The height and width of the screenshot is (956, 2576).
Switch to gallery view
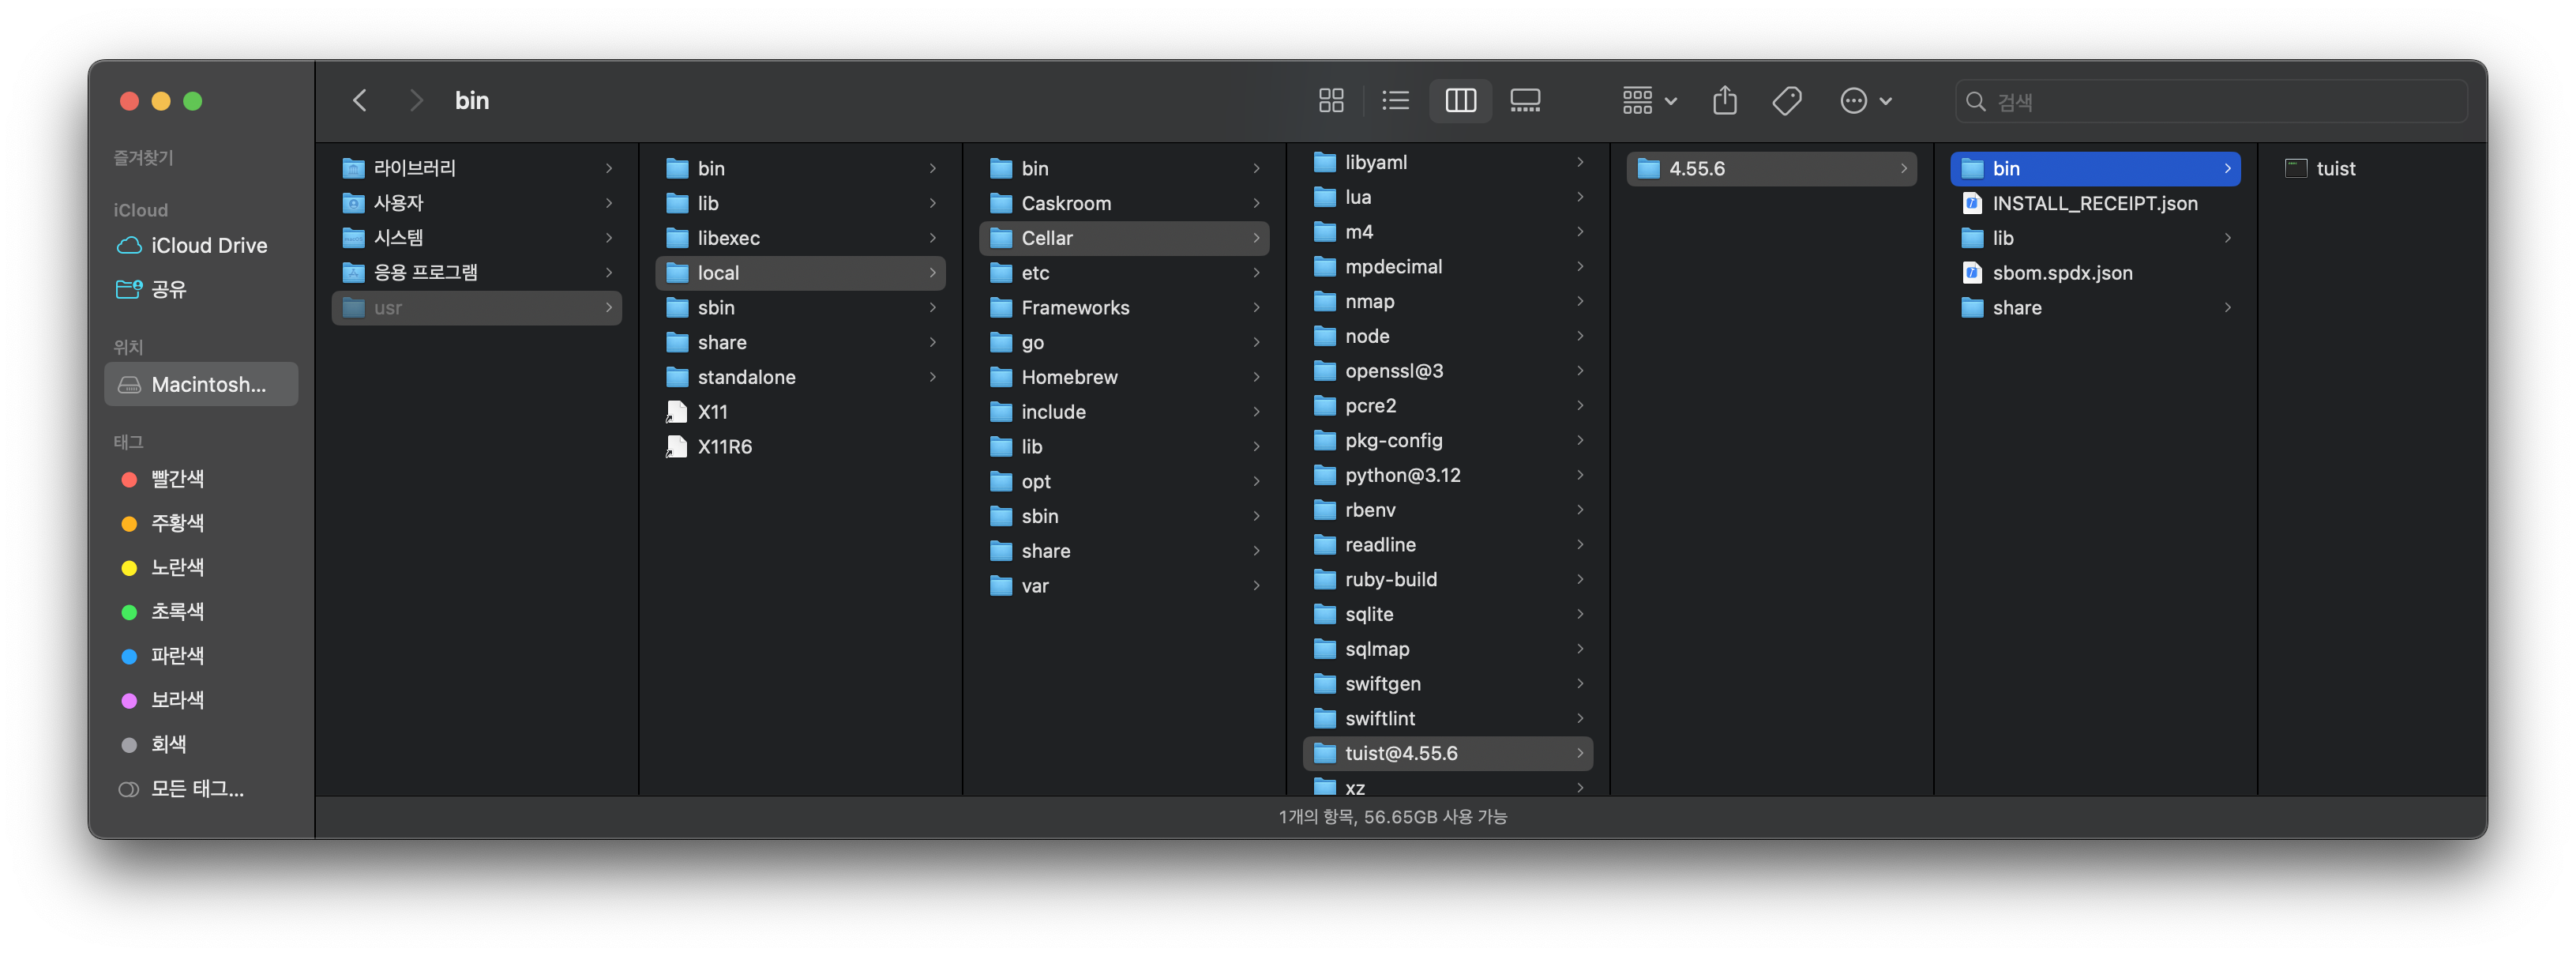tap(1525, 101)
